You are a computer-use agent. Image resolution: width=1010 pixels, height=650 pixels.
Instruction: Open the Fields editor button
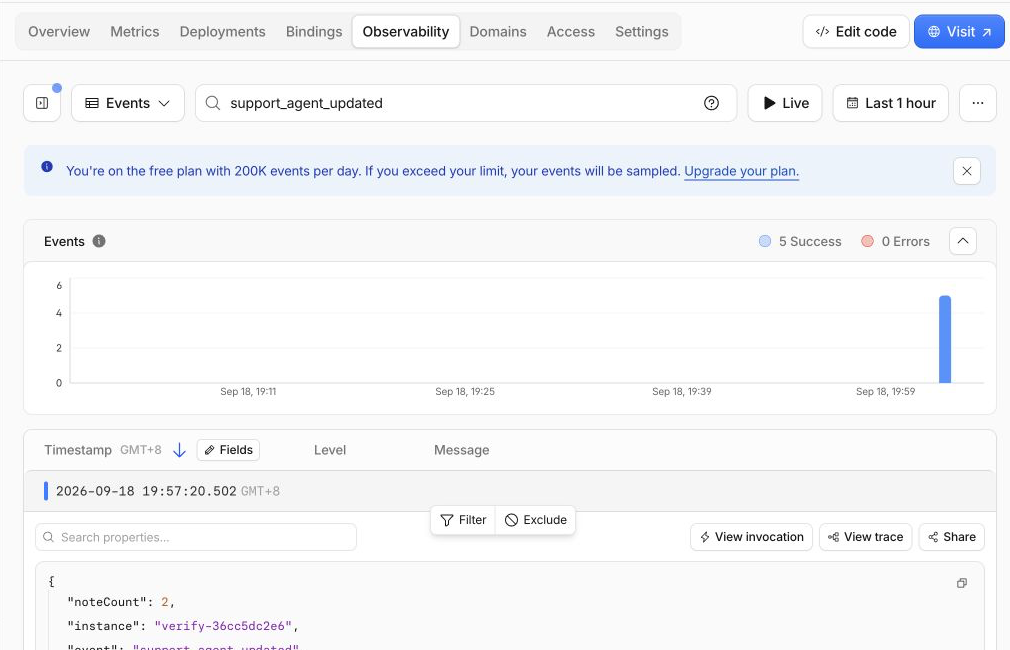tap(228, 450)
